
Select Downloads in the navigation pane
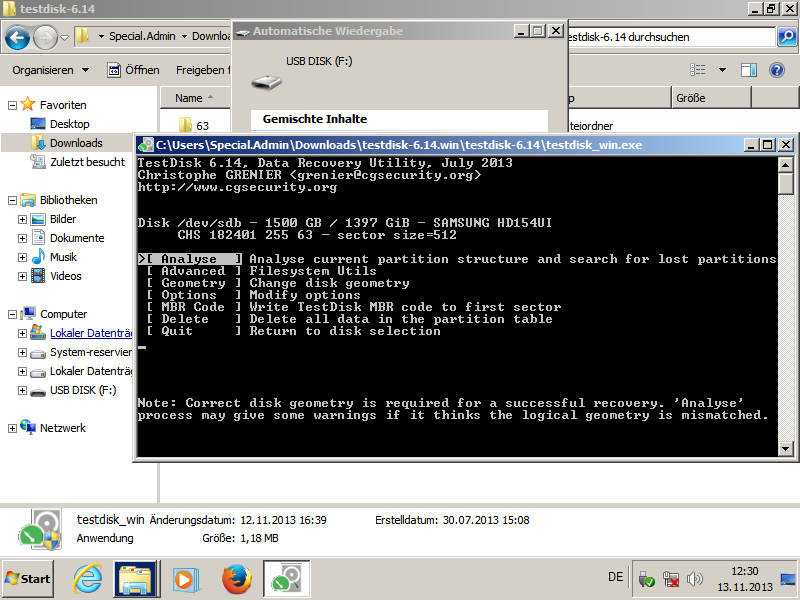point(76,143)
